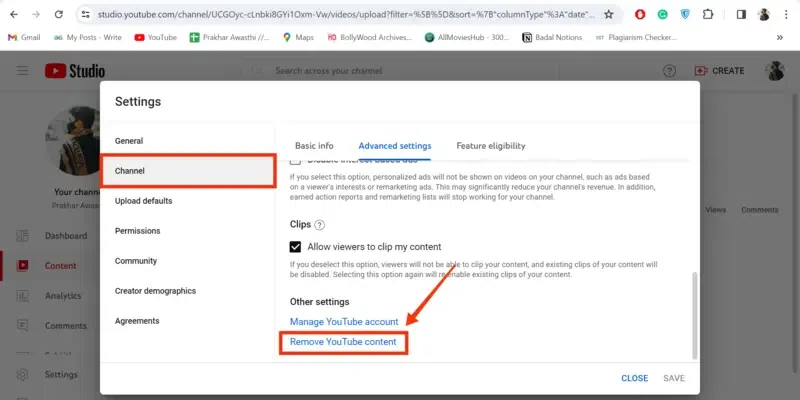This screenshot has width=800, height=400.
Task: Click the settings dialog scrollbar
Action: pyautogui.click(x=694, y=315)
